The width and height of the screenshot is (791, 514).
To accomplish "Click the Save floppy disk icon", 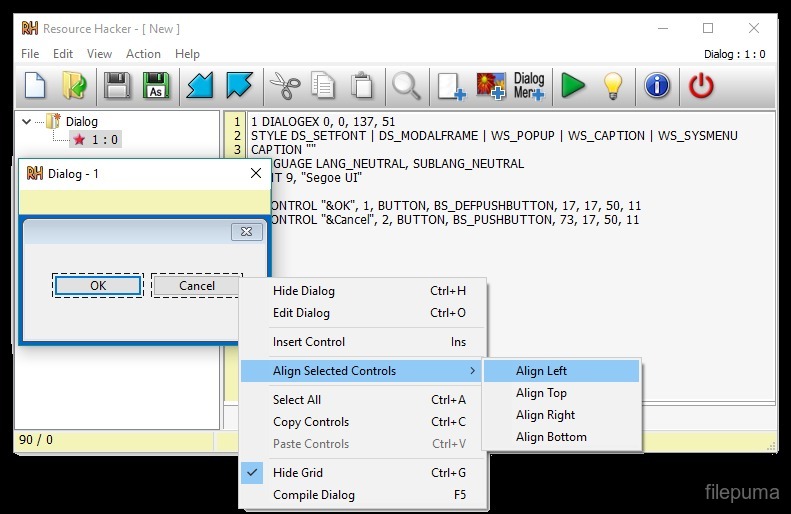I will [118, 86].
